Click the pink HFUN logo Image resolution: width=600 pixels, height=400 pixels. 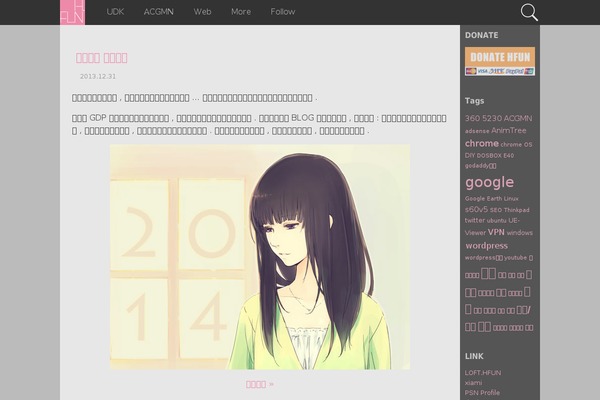point(72,12)
